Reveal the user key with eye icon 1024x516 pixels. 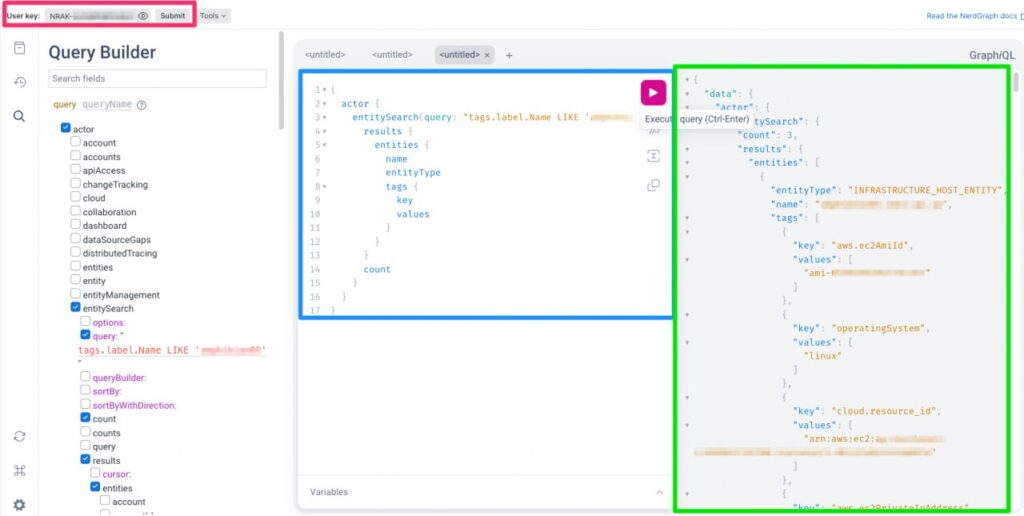pyautogui.click(x=143, y=16)
